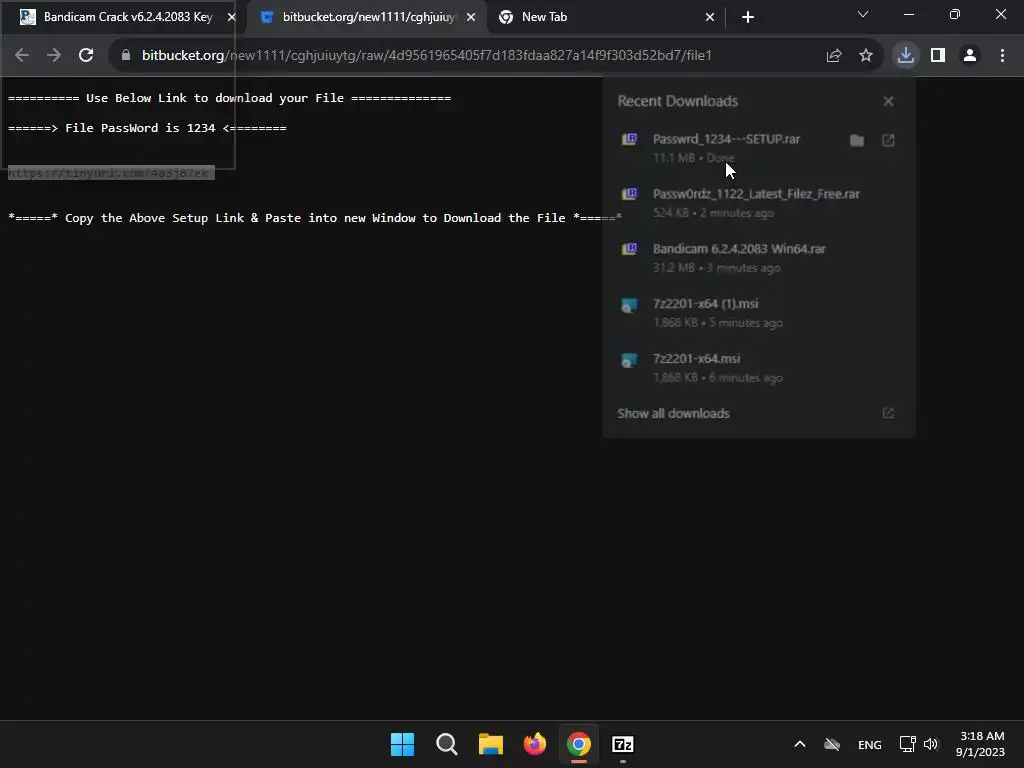Click 7z2201-x64.msi installer icon
1024x768 pixels.
point(629,360)
